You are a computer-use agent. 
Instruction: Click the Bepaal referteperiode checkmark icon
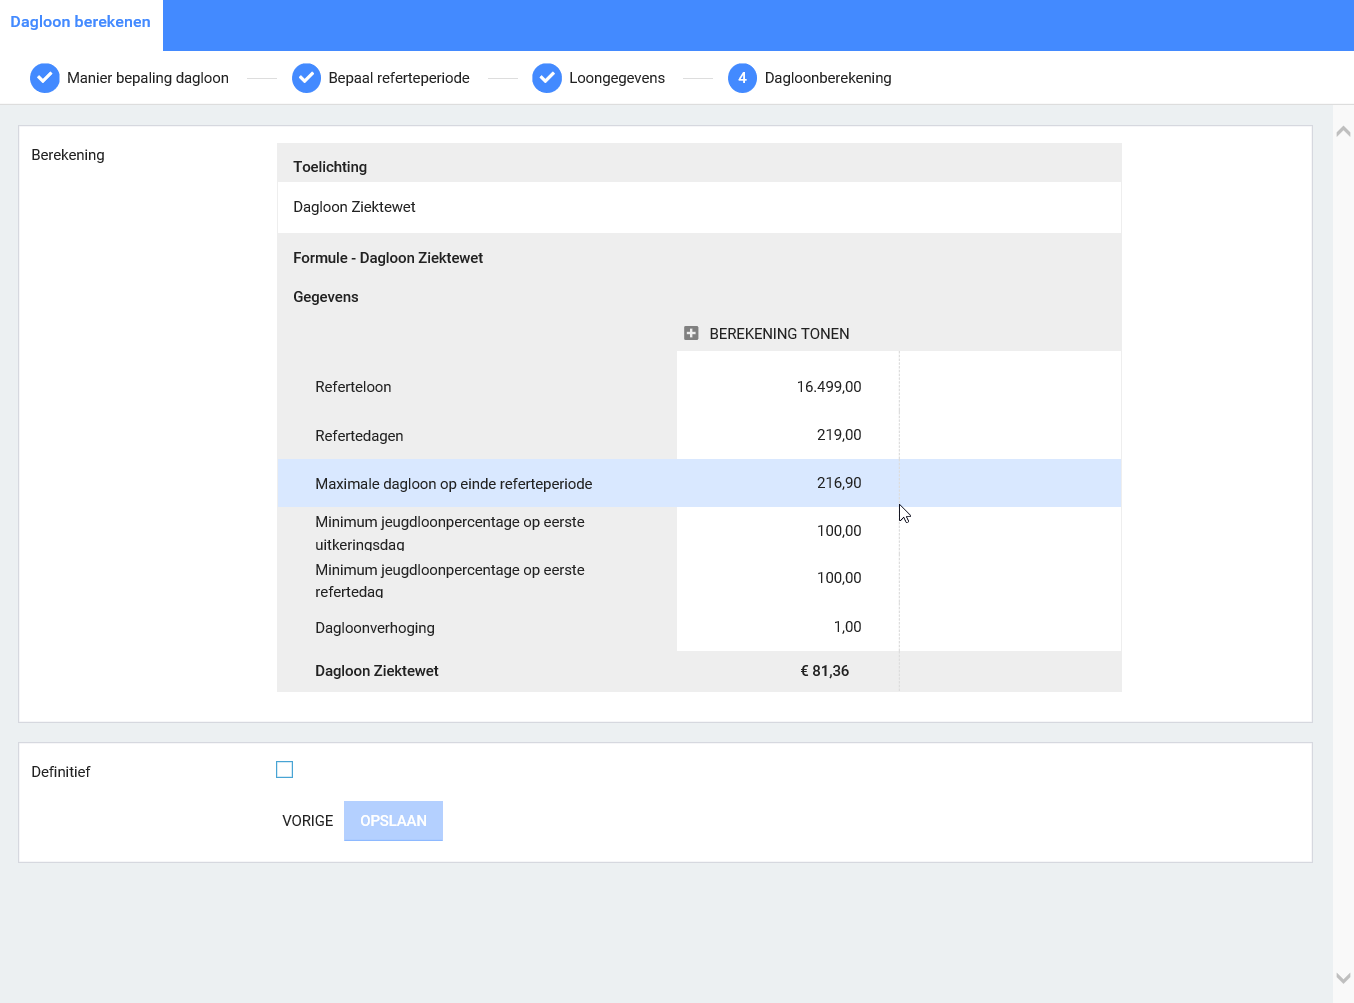pyautogui.click(x=306, y=78)
